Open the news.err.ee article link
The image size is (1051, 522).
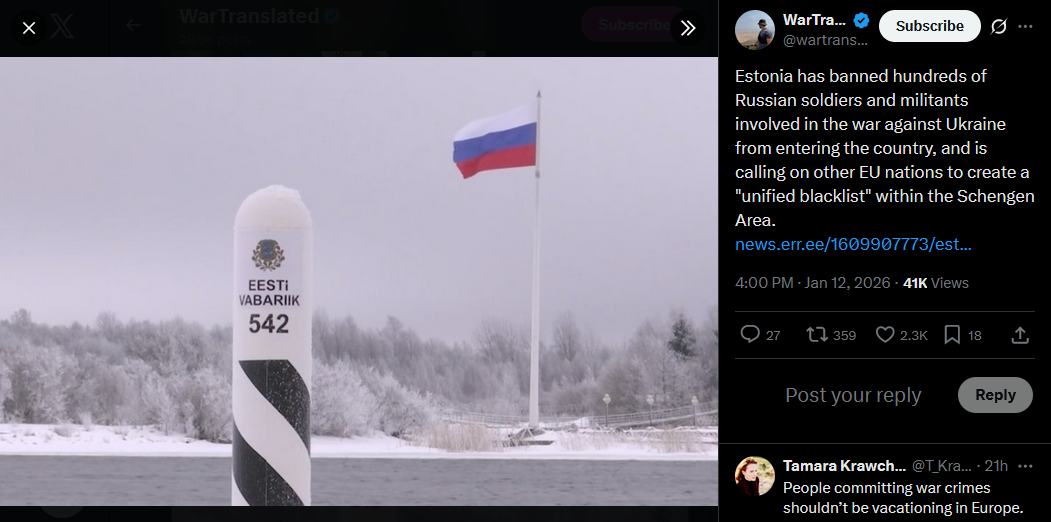click(853, 245)
